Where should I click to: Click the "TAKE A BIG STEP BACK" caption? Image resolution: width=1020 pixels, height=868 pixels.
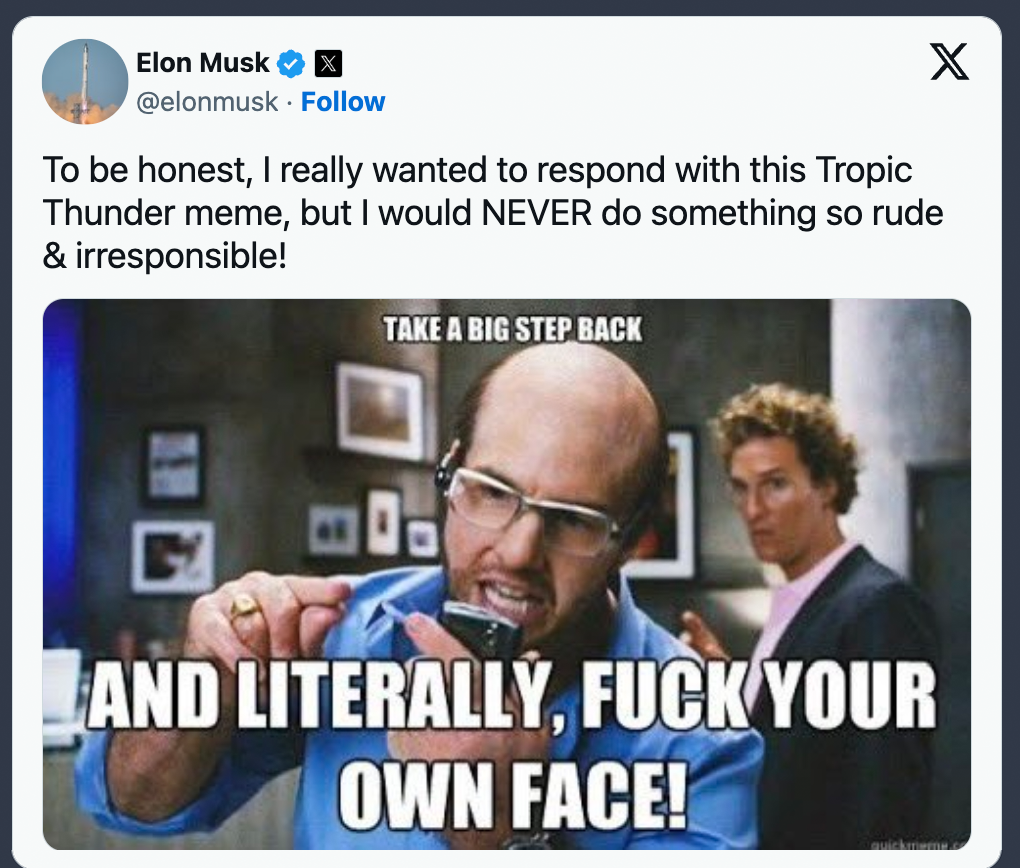coord(512,330)
